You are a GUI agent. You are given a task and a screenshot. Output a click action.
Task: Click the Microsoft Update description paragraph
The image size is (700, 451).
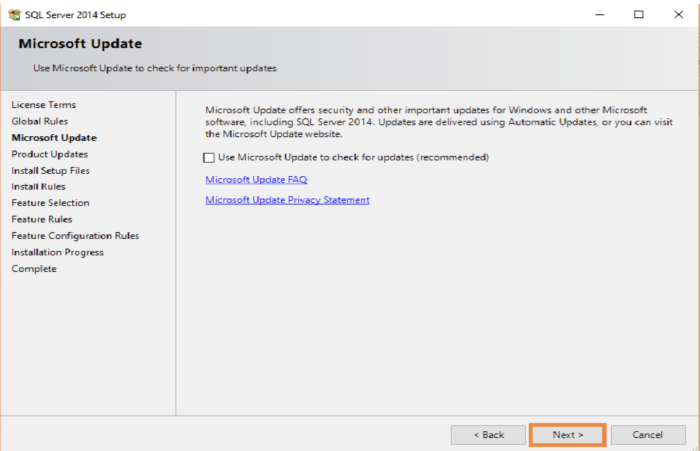[439, 122]
